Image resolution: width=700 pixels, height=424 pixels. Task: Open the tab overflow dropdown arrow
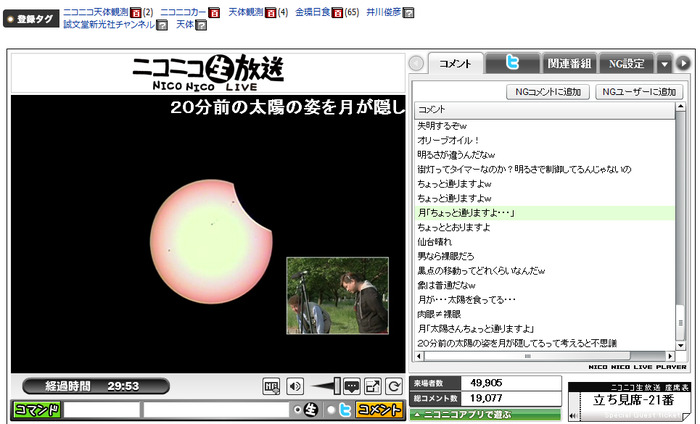point(664,64)
